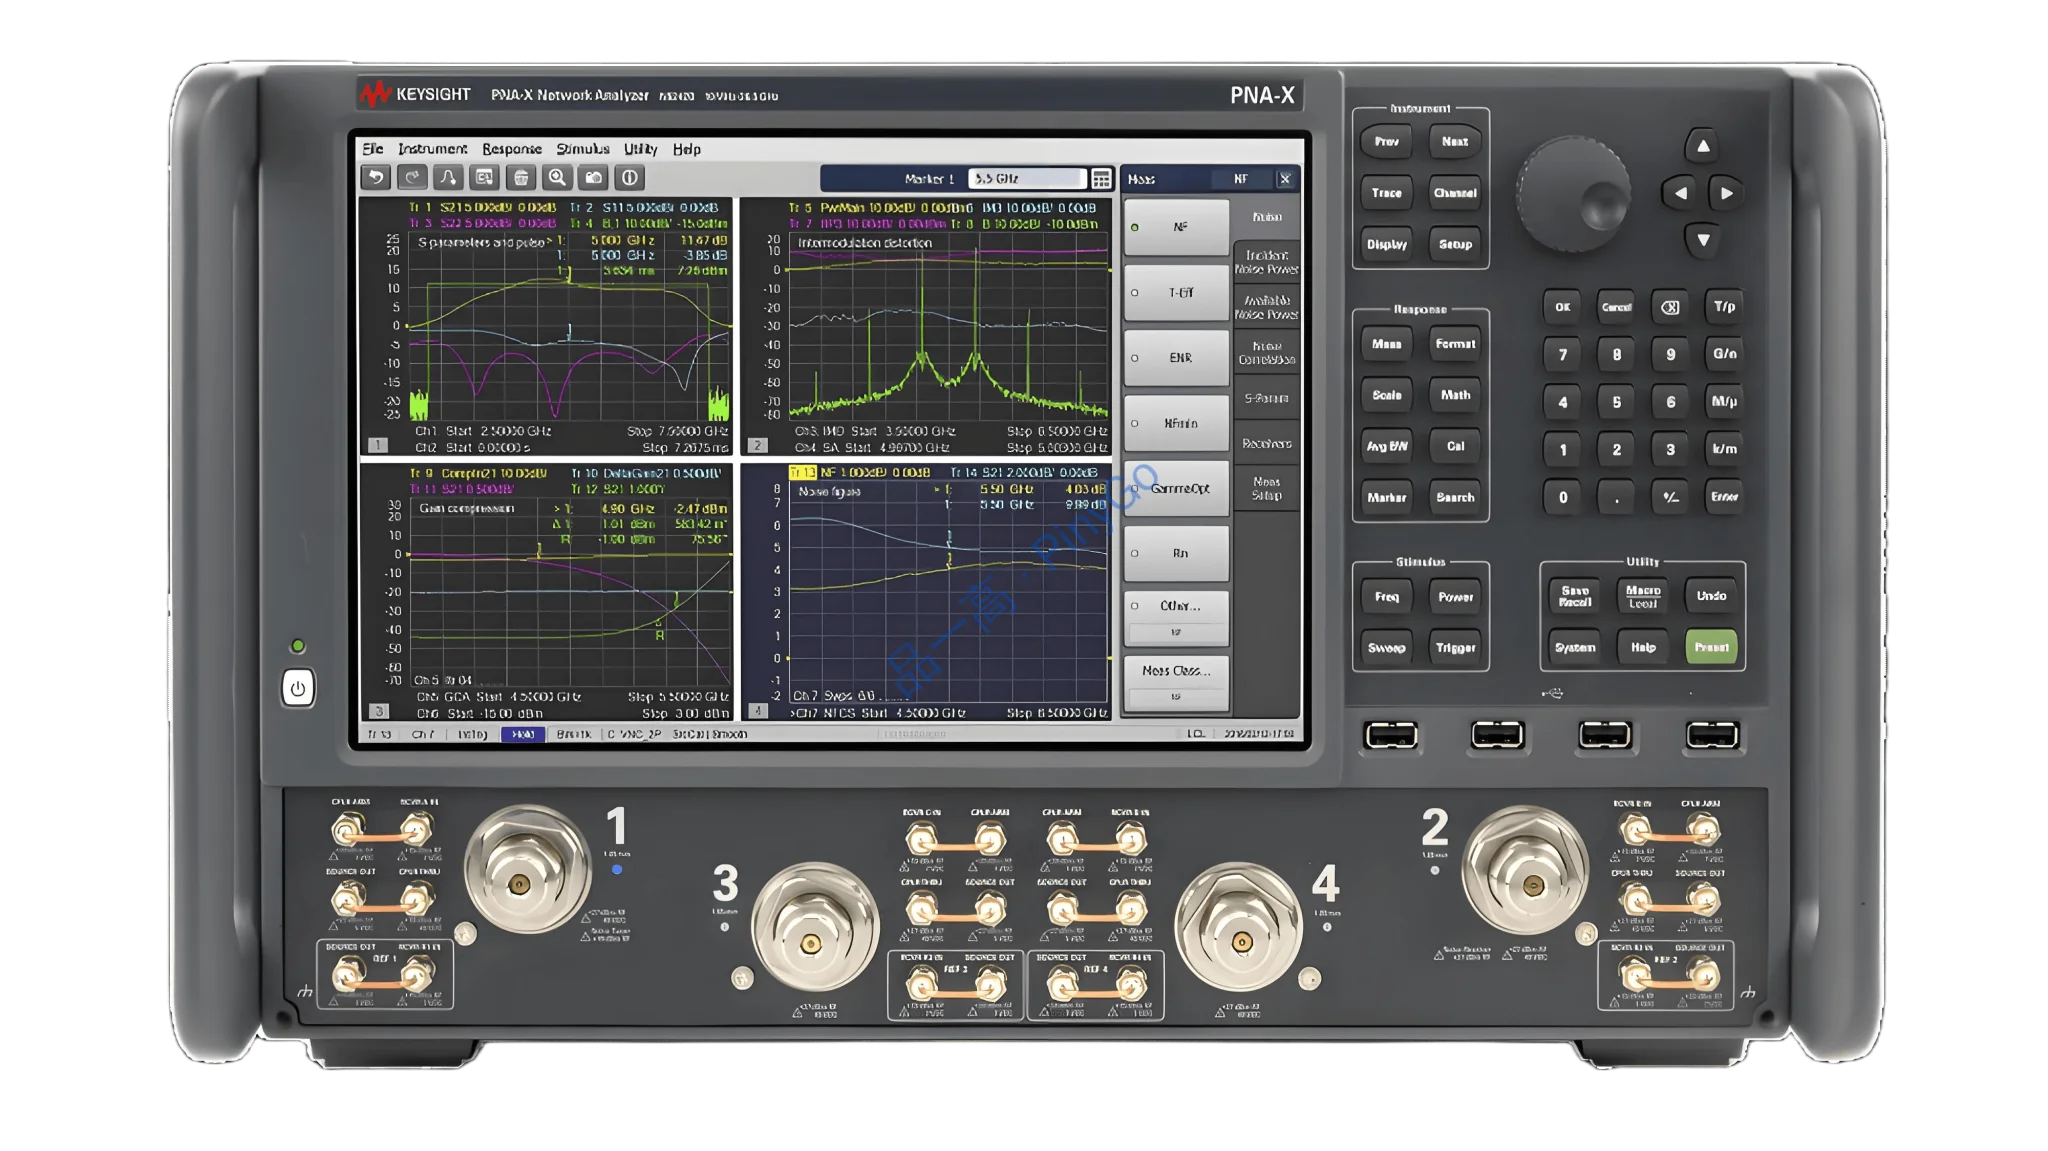Click the Trigger hardware key
Screen dimensions: 2048x1151
(x=1455, y=648)
